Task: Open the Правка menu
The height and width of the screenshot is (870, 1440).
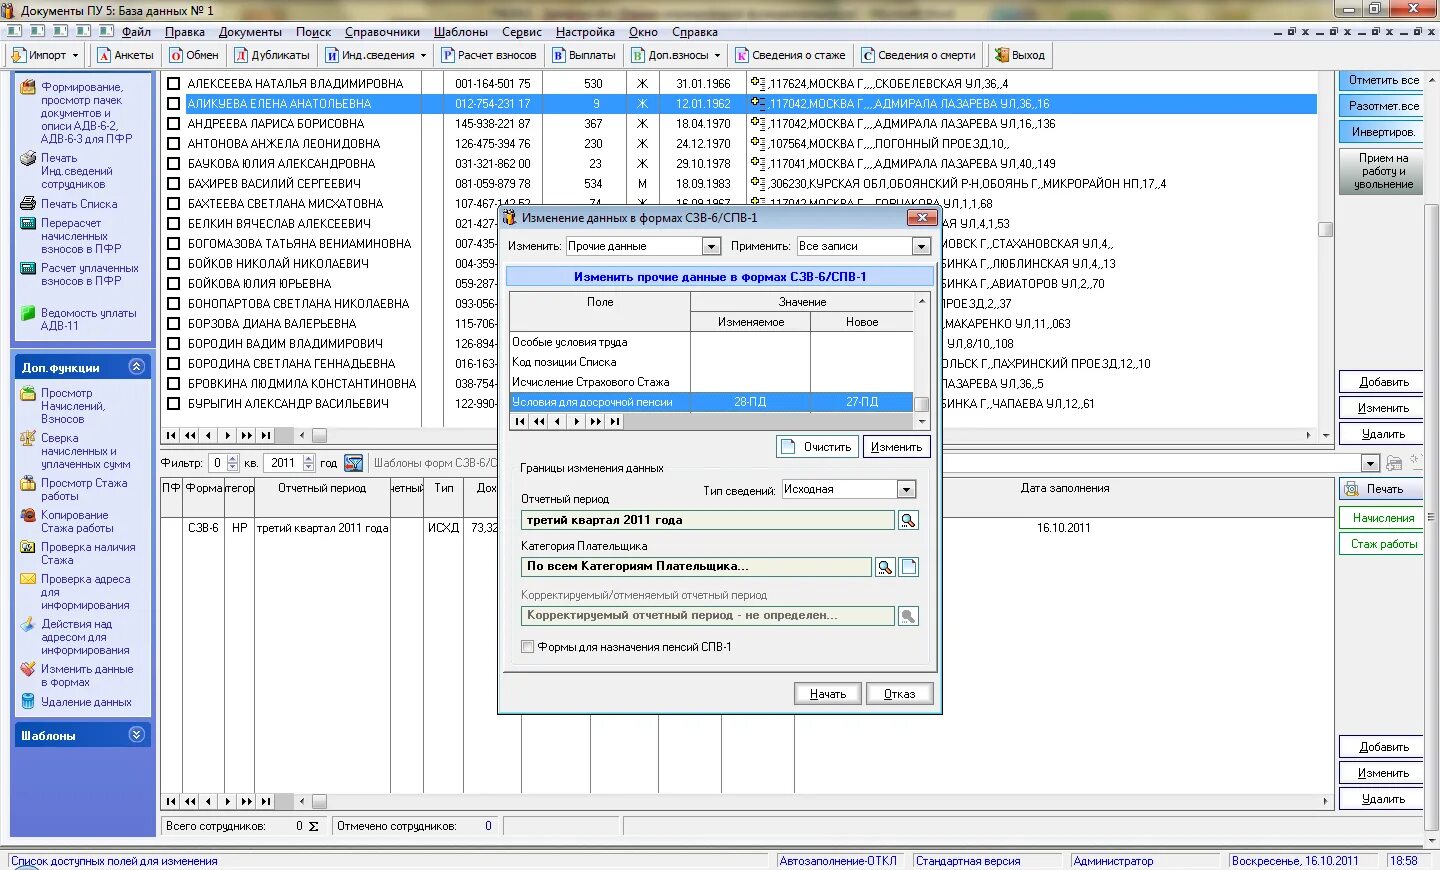Action: [185, 32]
